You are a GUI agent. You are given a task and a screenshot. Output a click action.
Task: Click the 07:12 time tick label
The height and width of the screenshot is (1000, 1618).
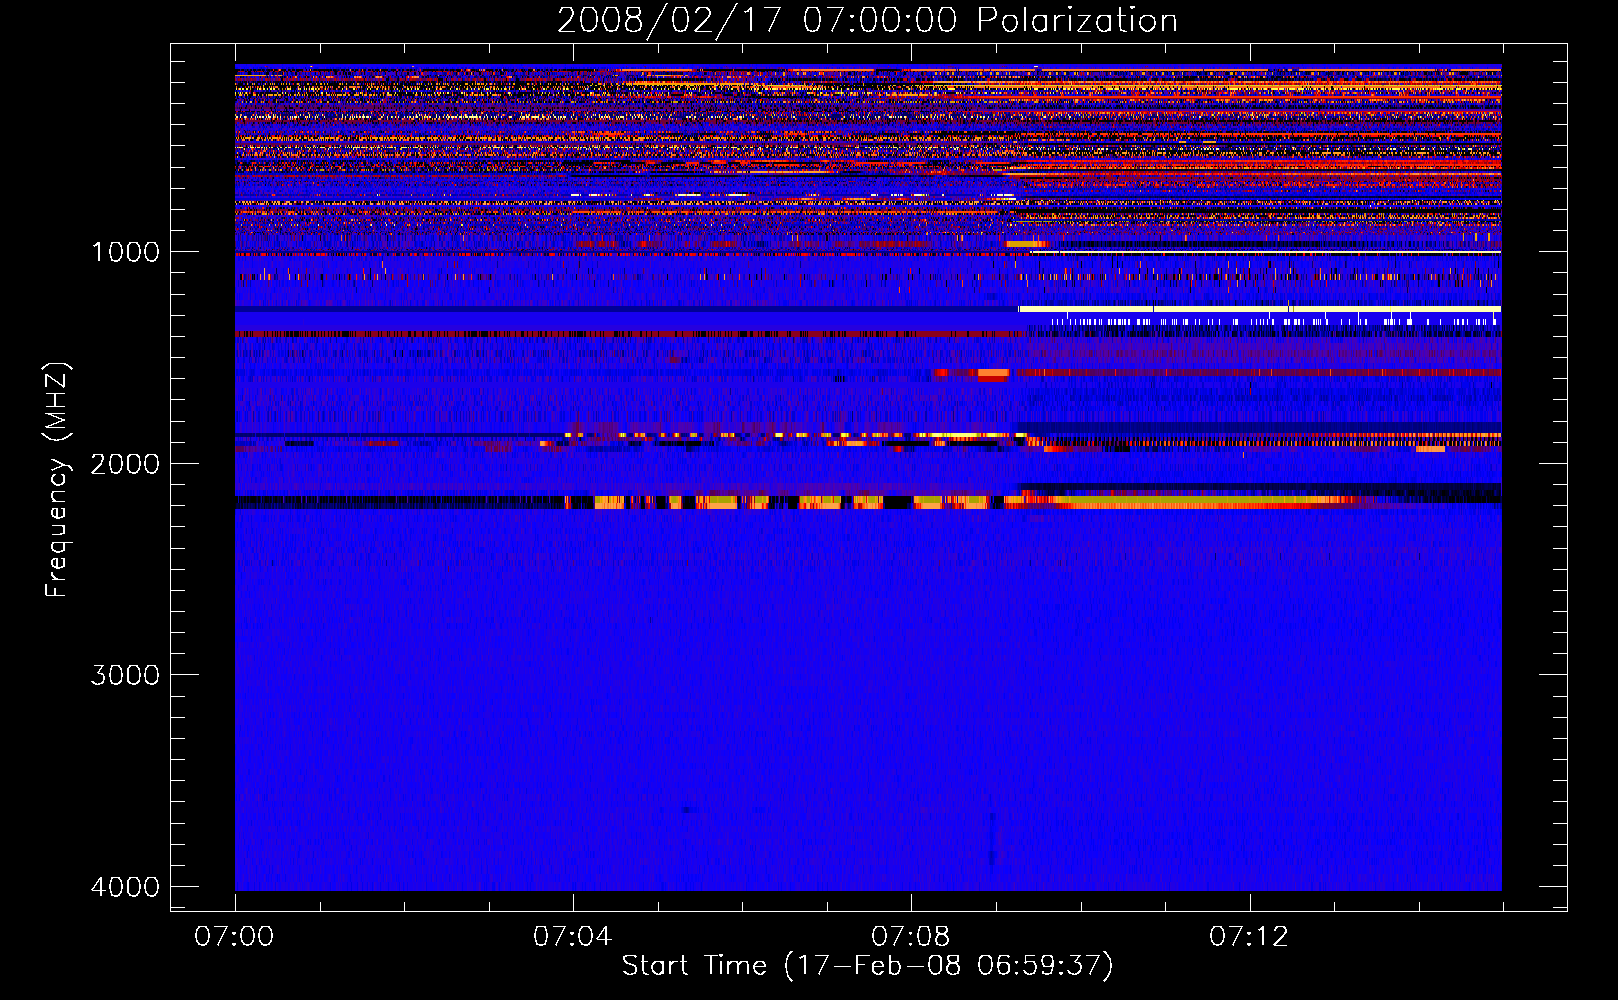pyautogui.click(x=1249, y=937)
